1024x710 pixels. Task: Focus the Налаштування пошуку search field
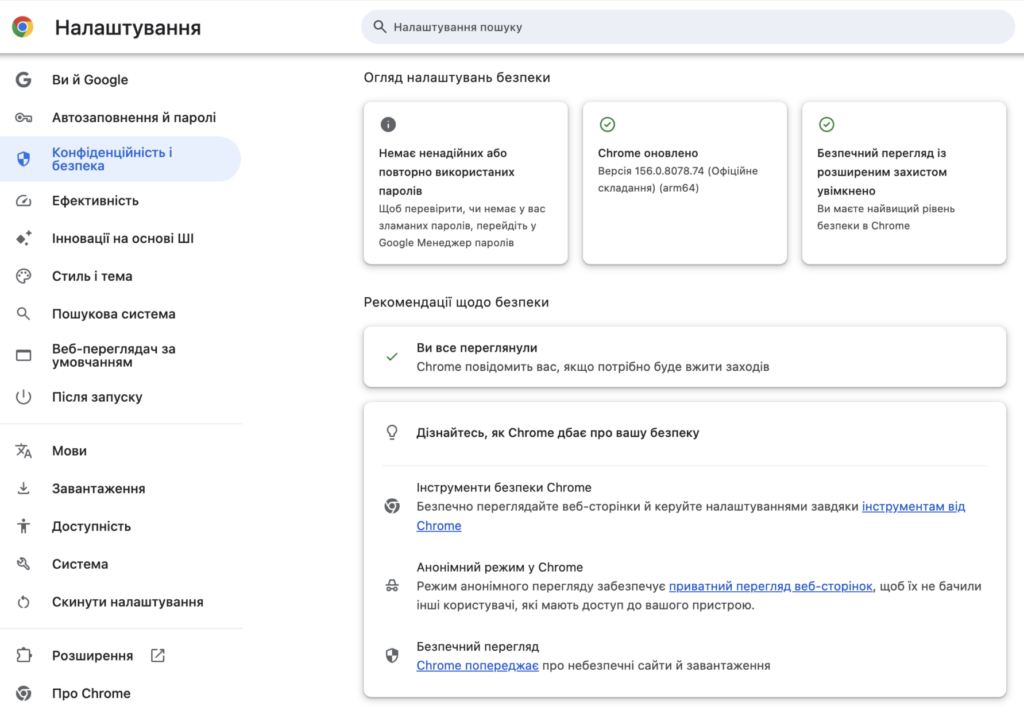point(688,27)
